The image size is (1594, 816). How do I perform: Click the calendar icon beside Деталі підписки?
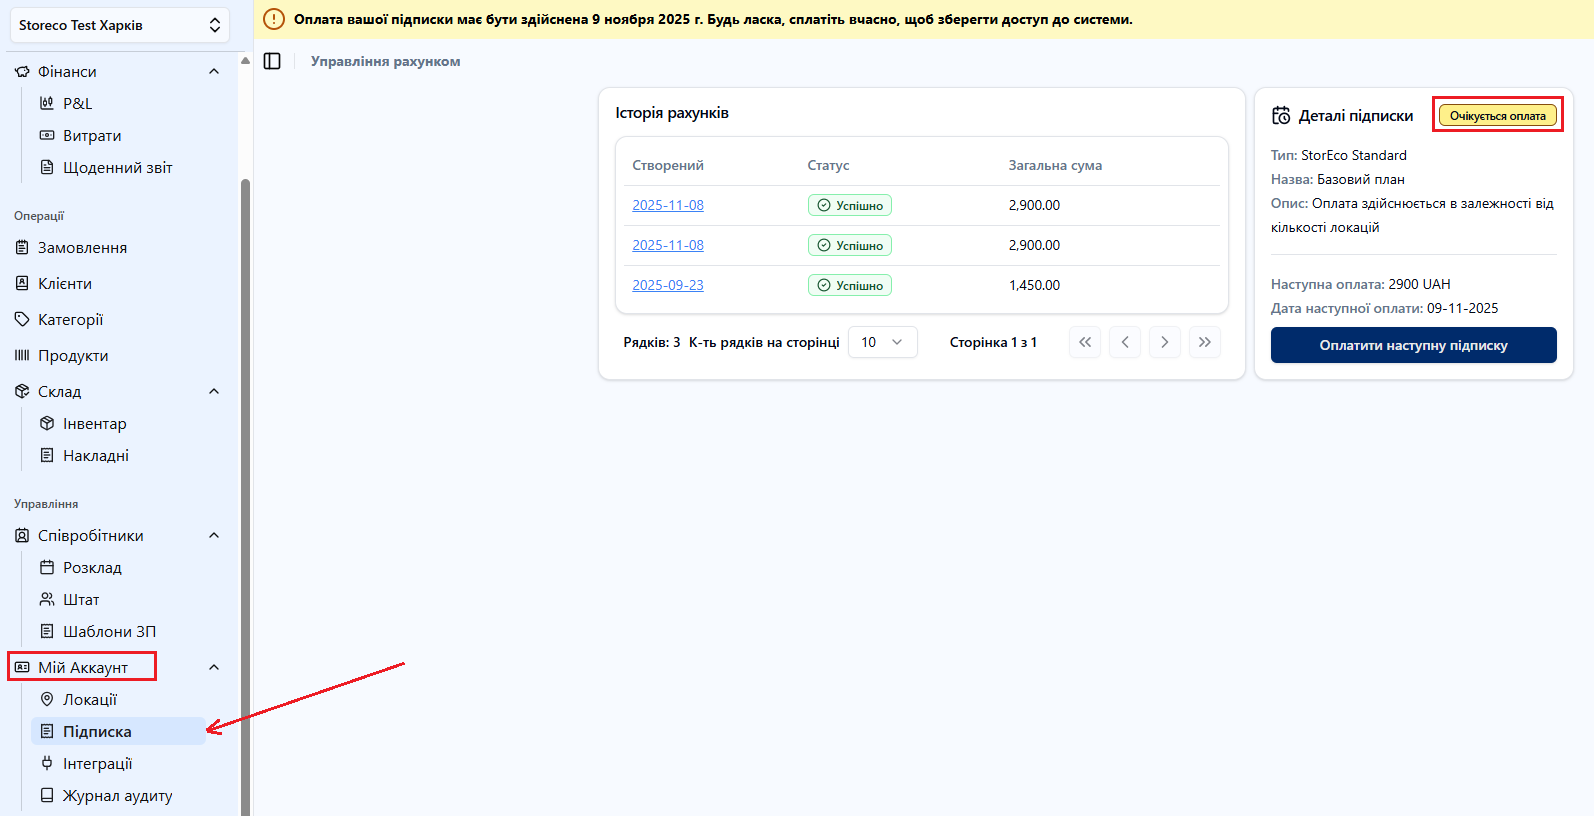click(x=1281, y=116)
